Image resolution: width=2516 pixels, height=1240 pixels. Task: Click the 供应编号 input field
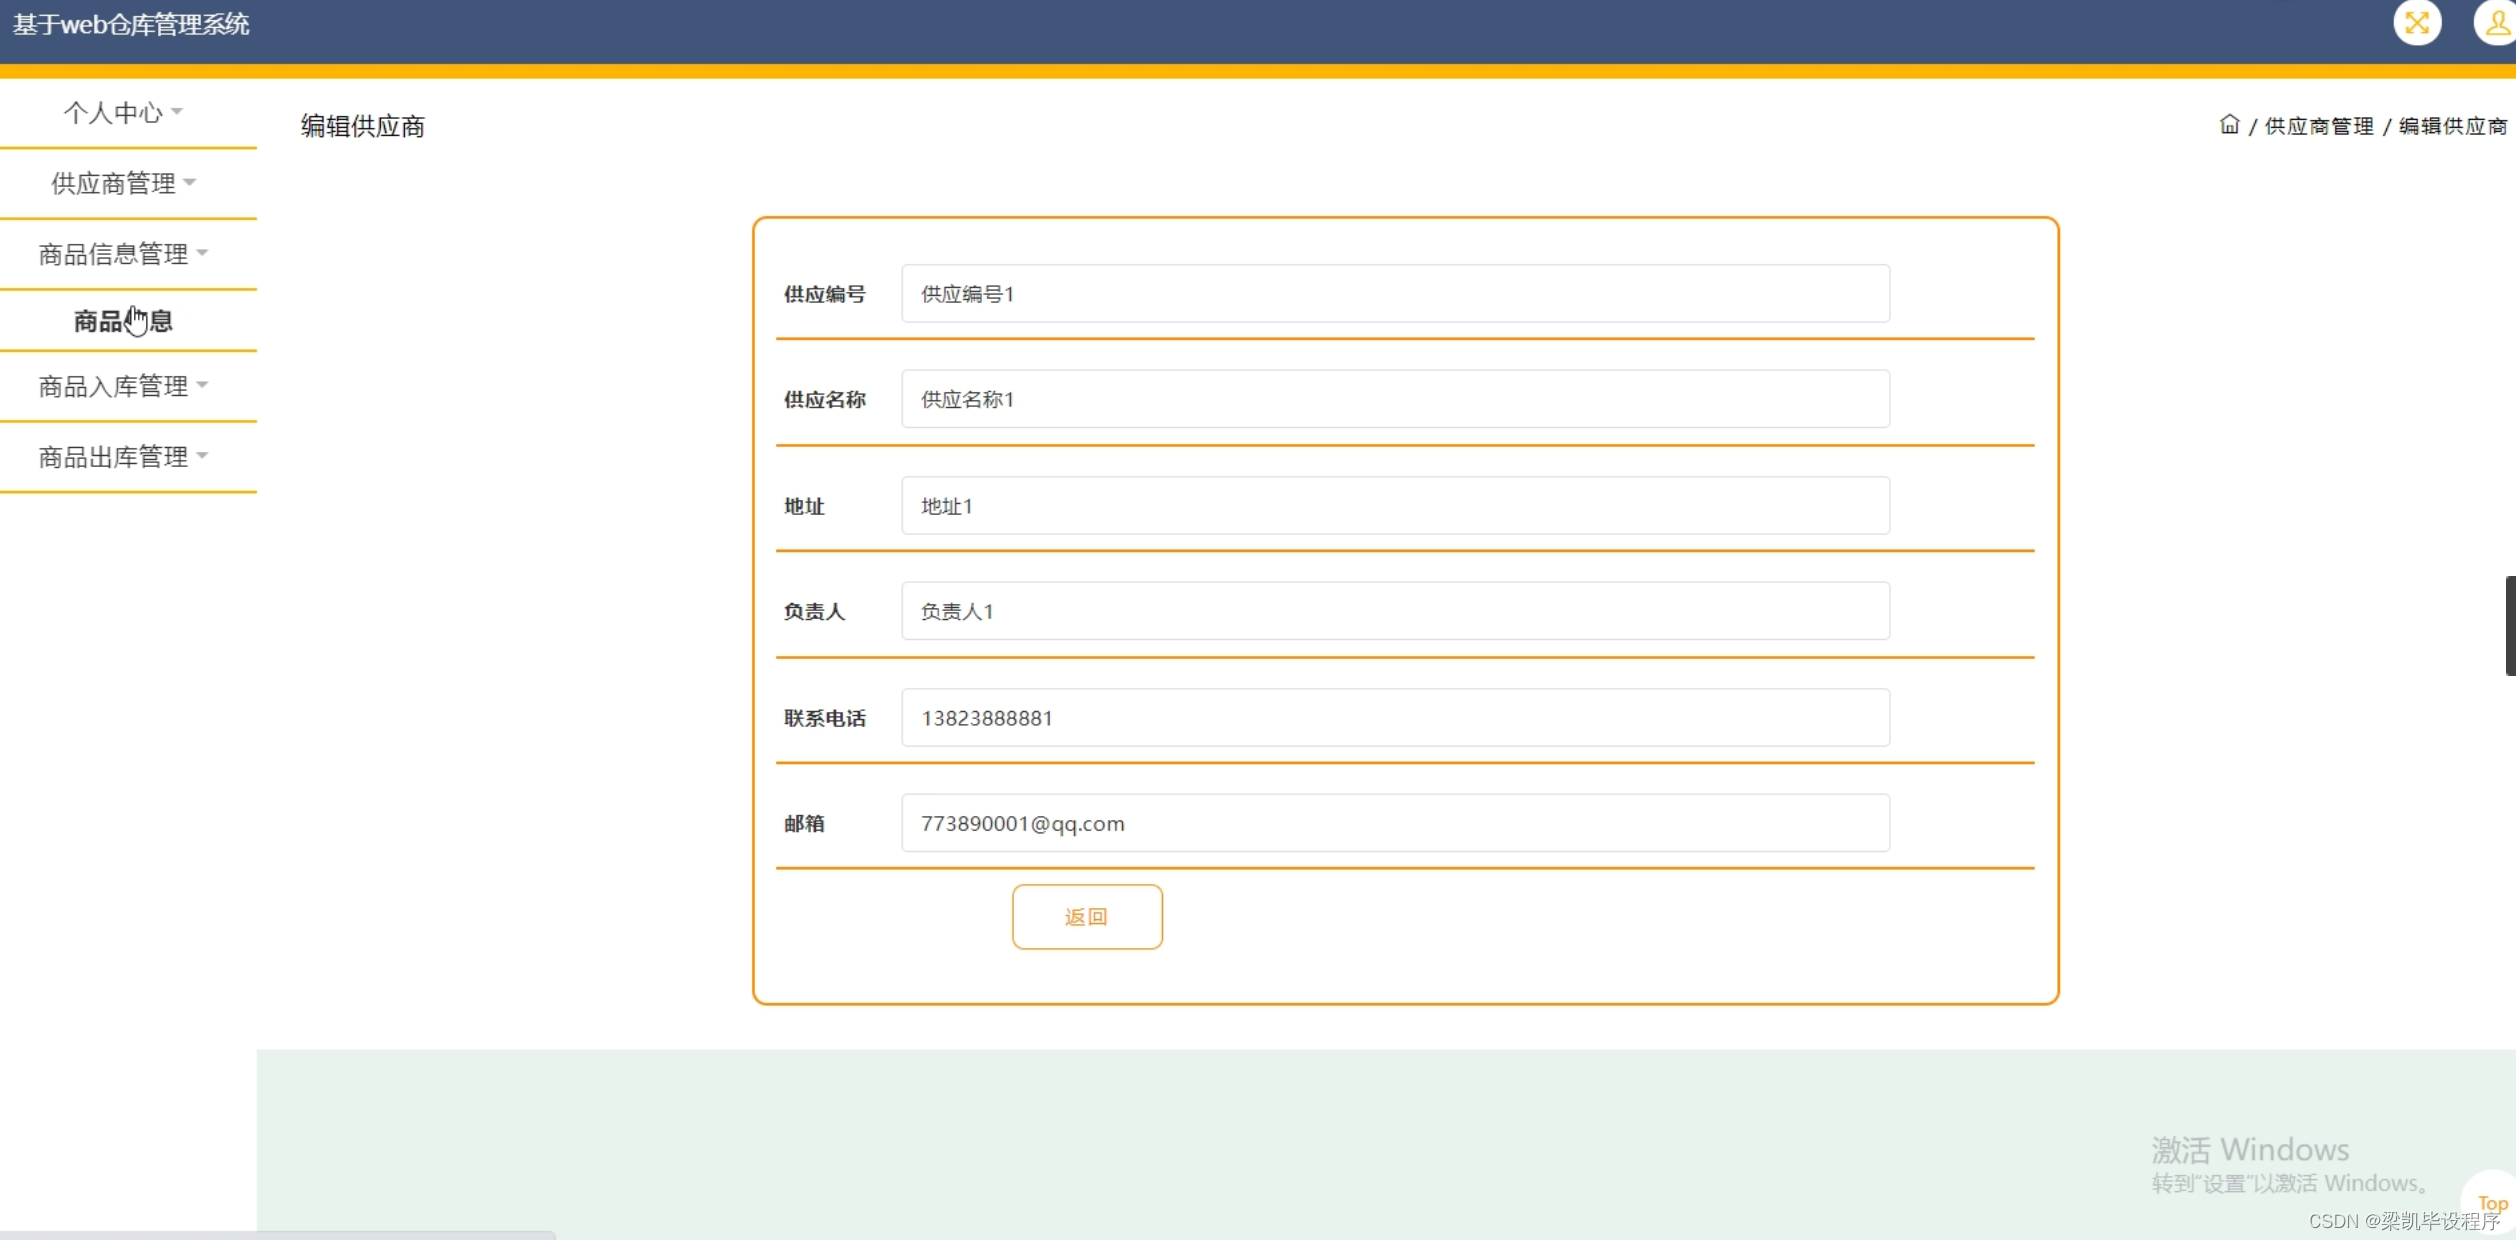1394,294
